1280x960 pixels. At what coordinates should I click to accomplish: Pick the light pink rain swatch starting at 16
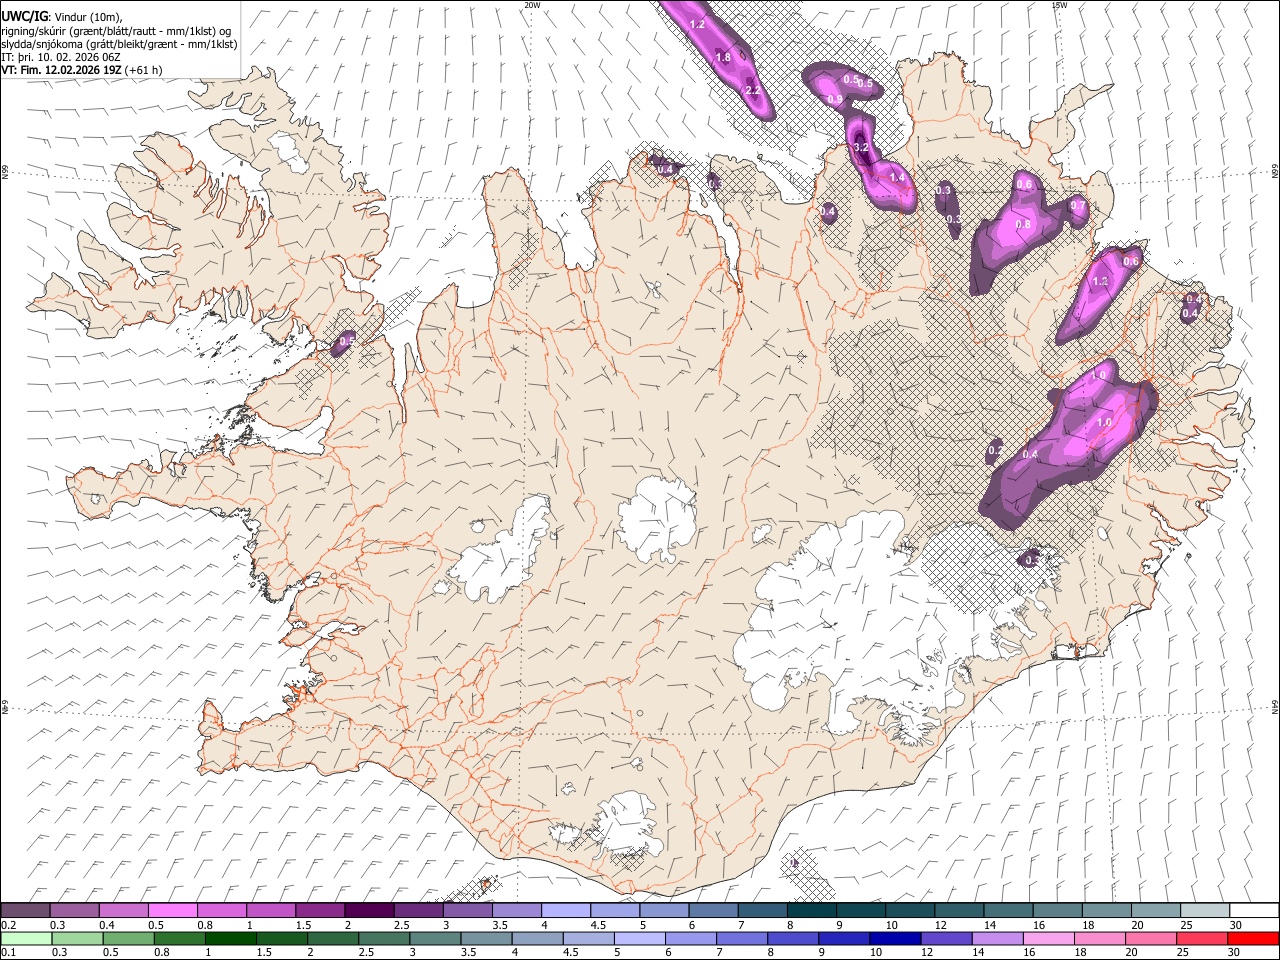(x=1049, y=938)
